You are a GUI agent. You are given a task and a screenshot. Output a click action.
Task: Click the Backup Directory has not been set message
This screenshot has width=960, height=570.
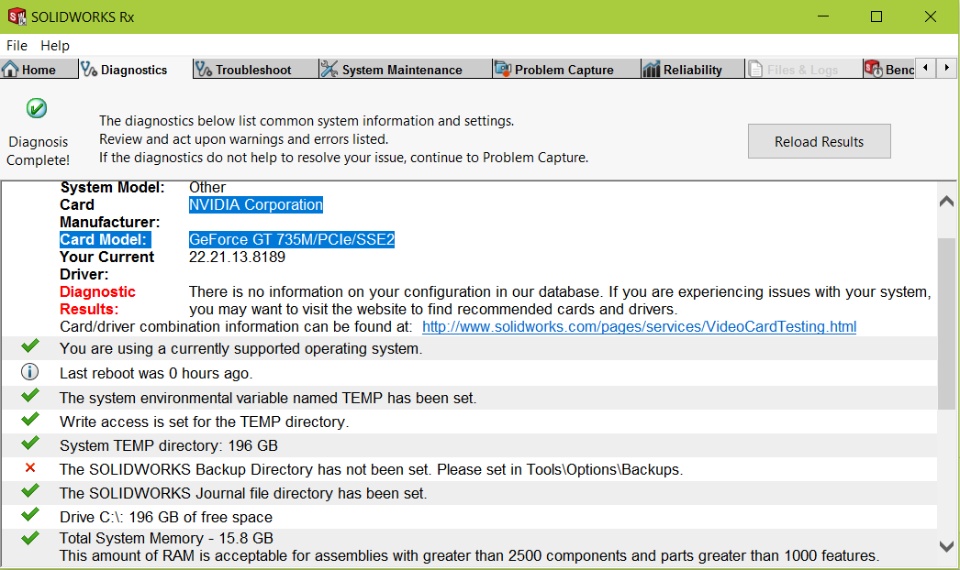(x=371, y=470)
